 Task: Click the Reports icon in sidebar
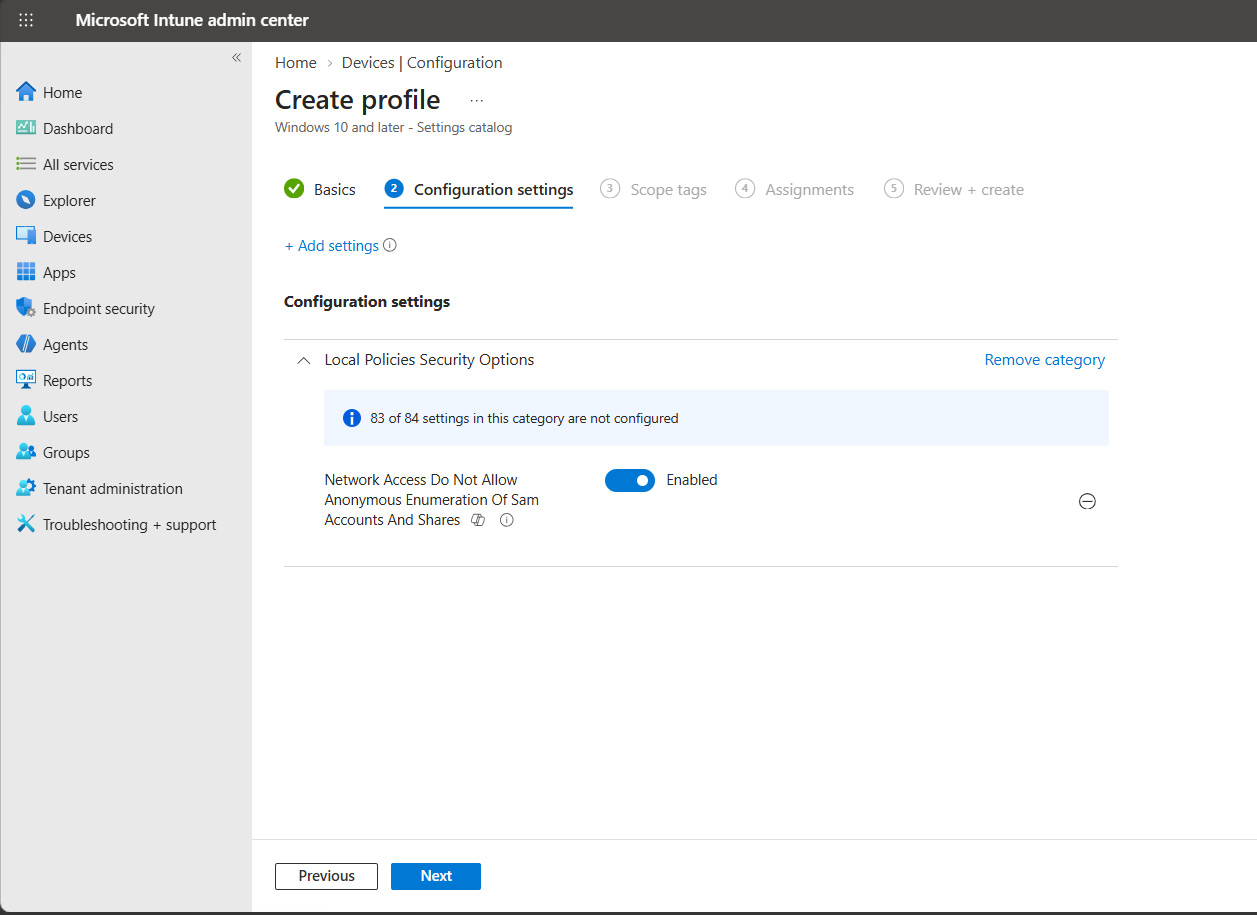click(x=26, y=380)
